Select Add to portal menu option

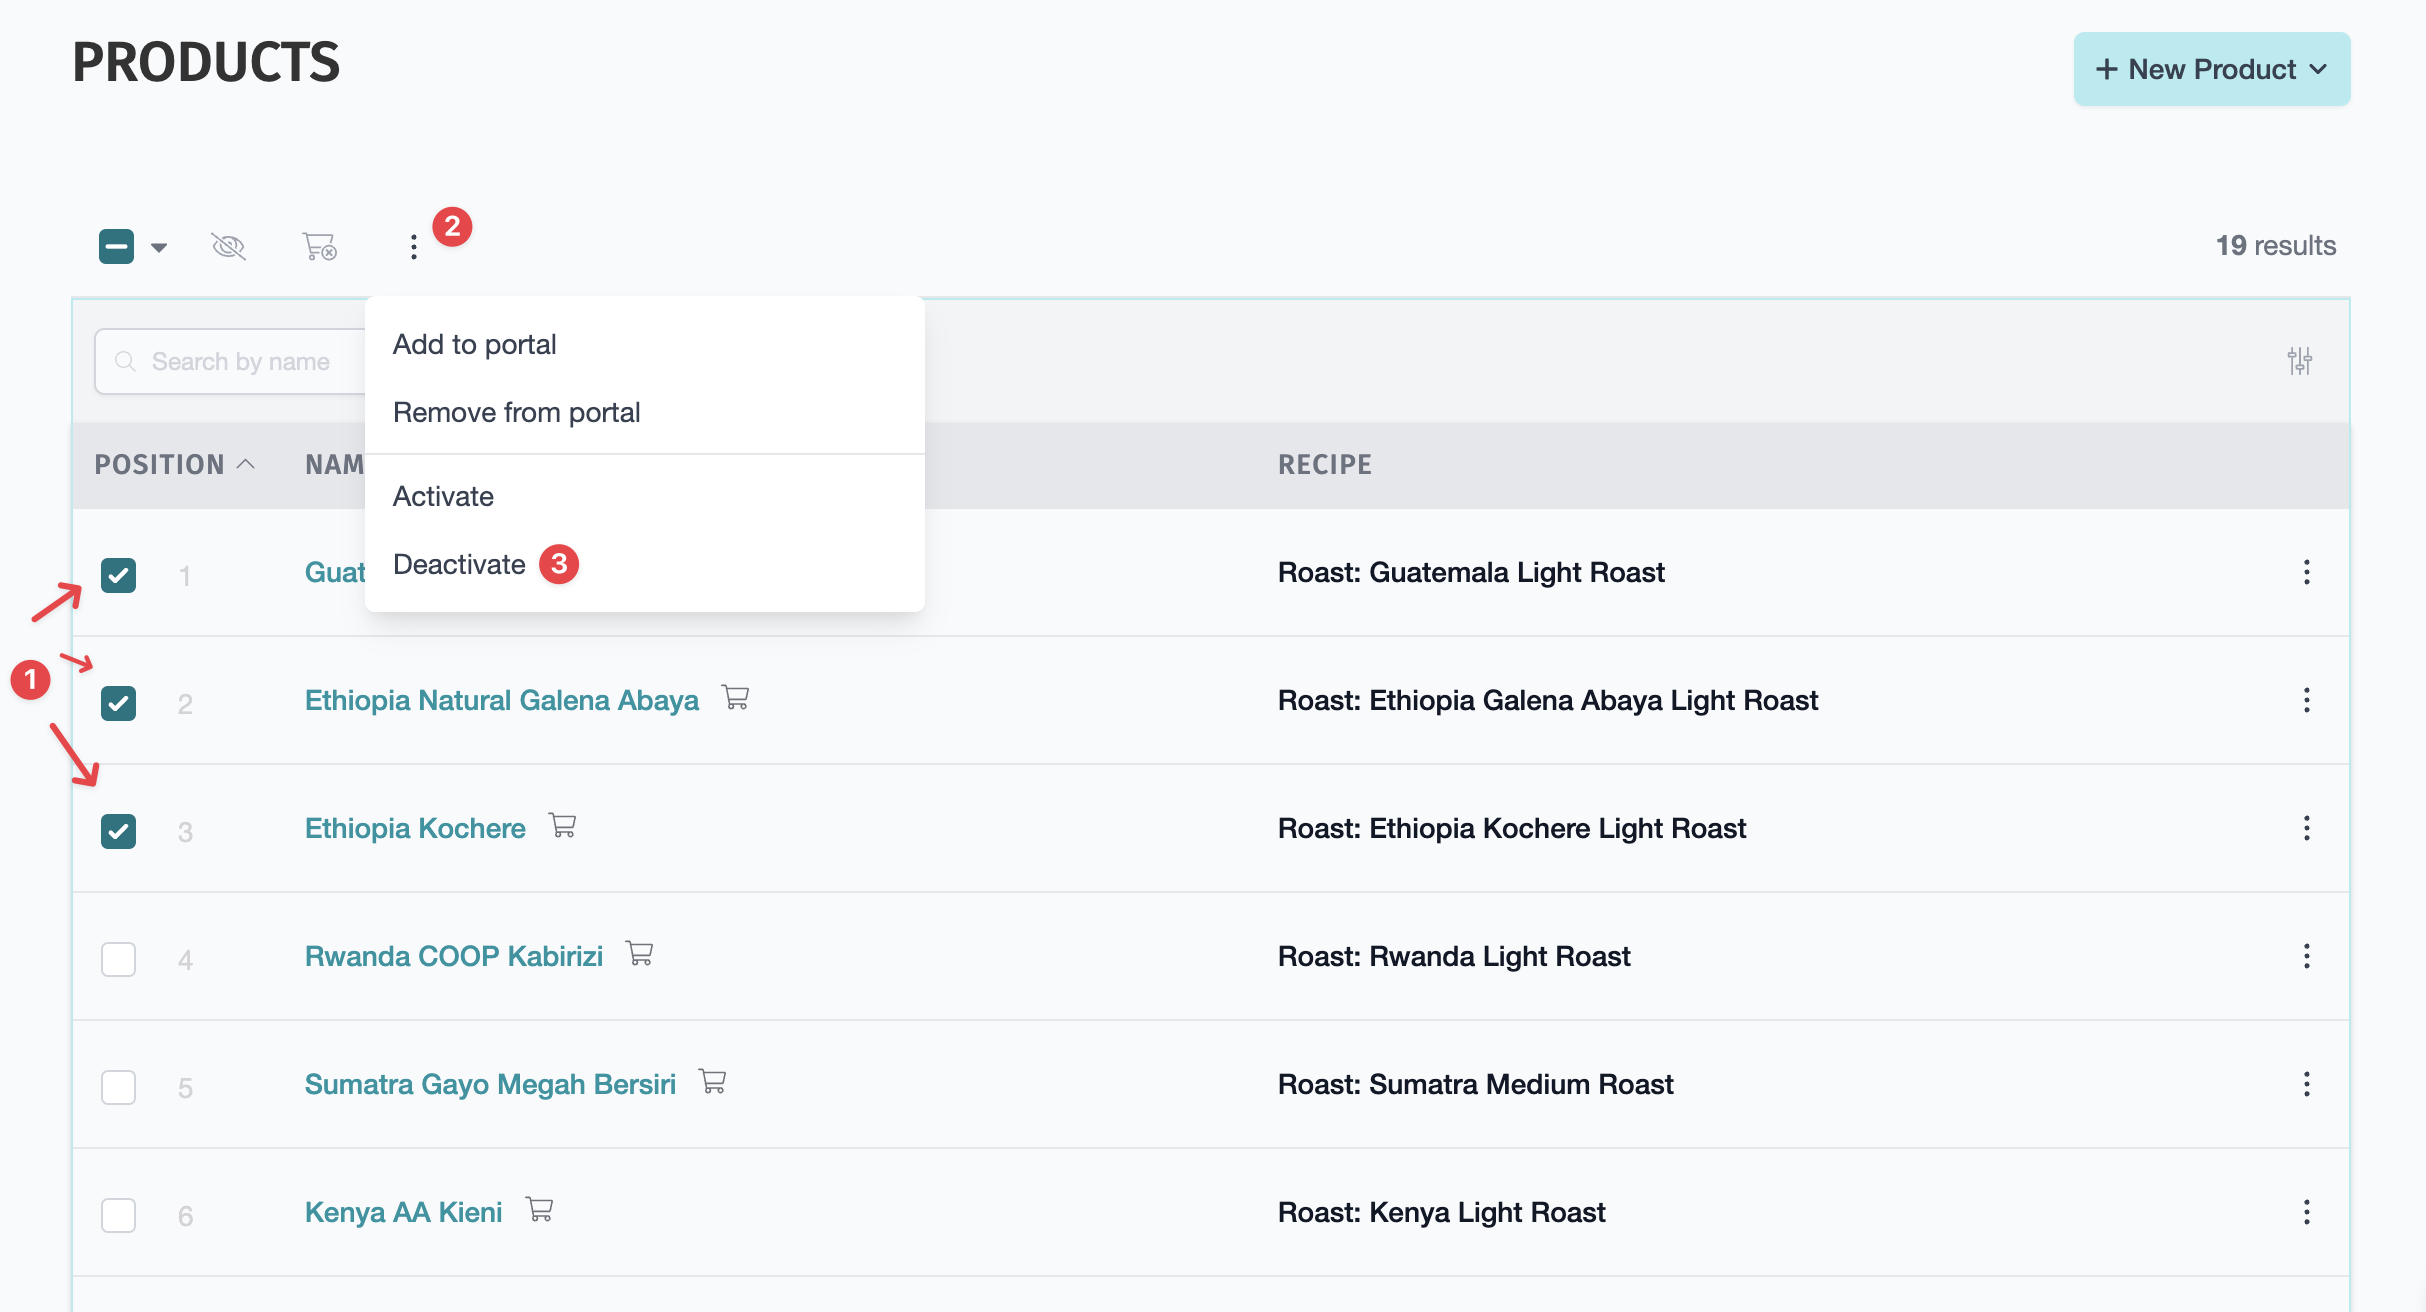(474, 345)
